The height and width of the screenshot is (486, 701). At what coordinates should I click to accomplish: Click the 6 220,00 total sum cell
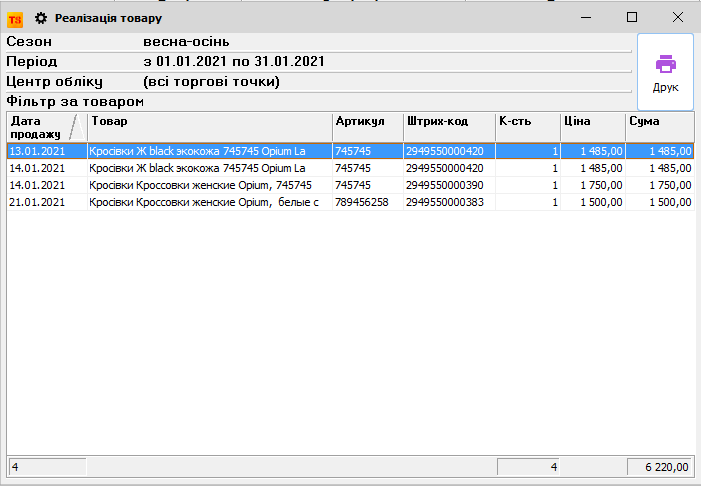[659, 467]
